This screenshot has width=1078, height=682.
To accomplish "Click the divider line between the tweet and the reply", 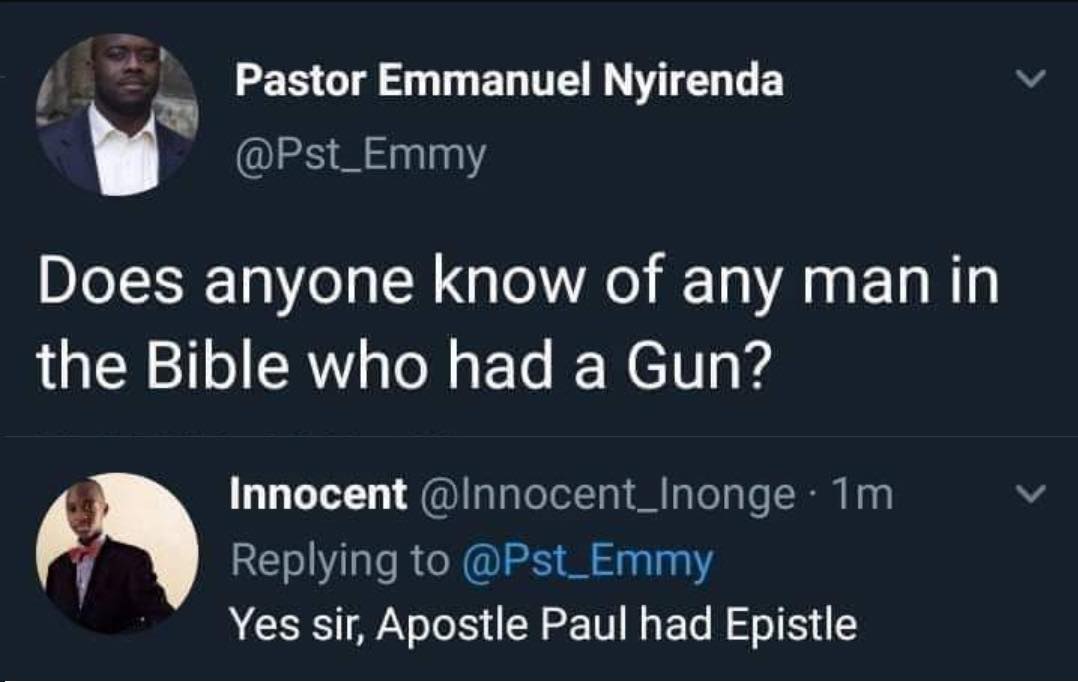I will pos(539,436).
